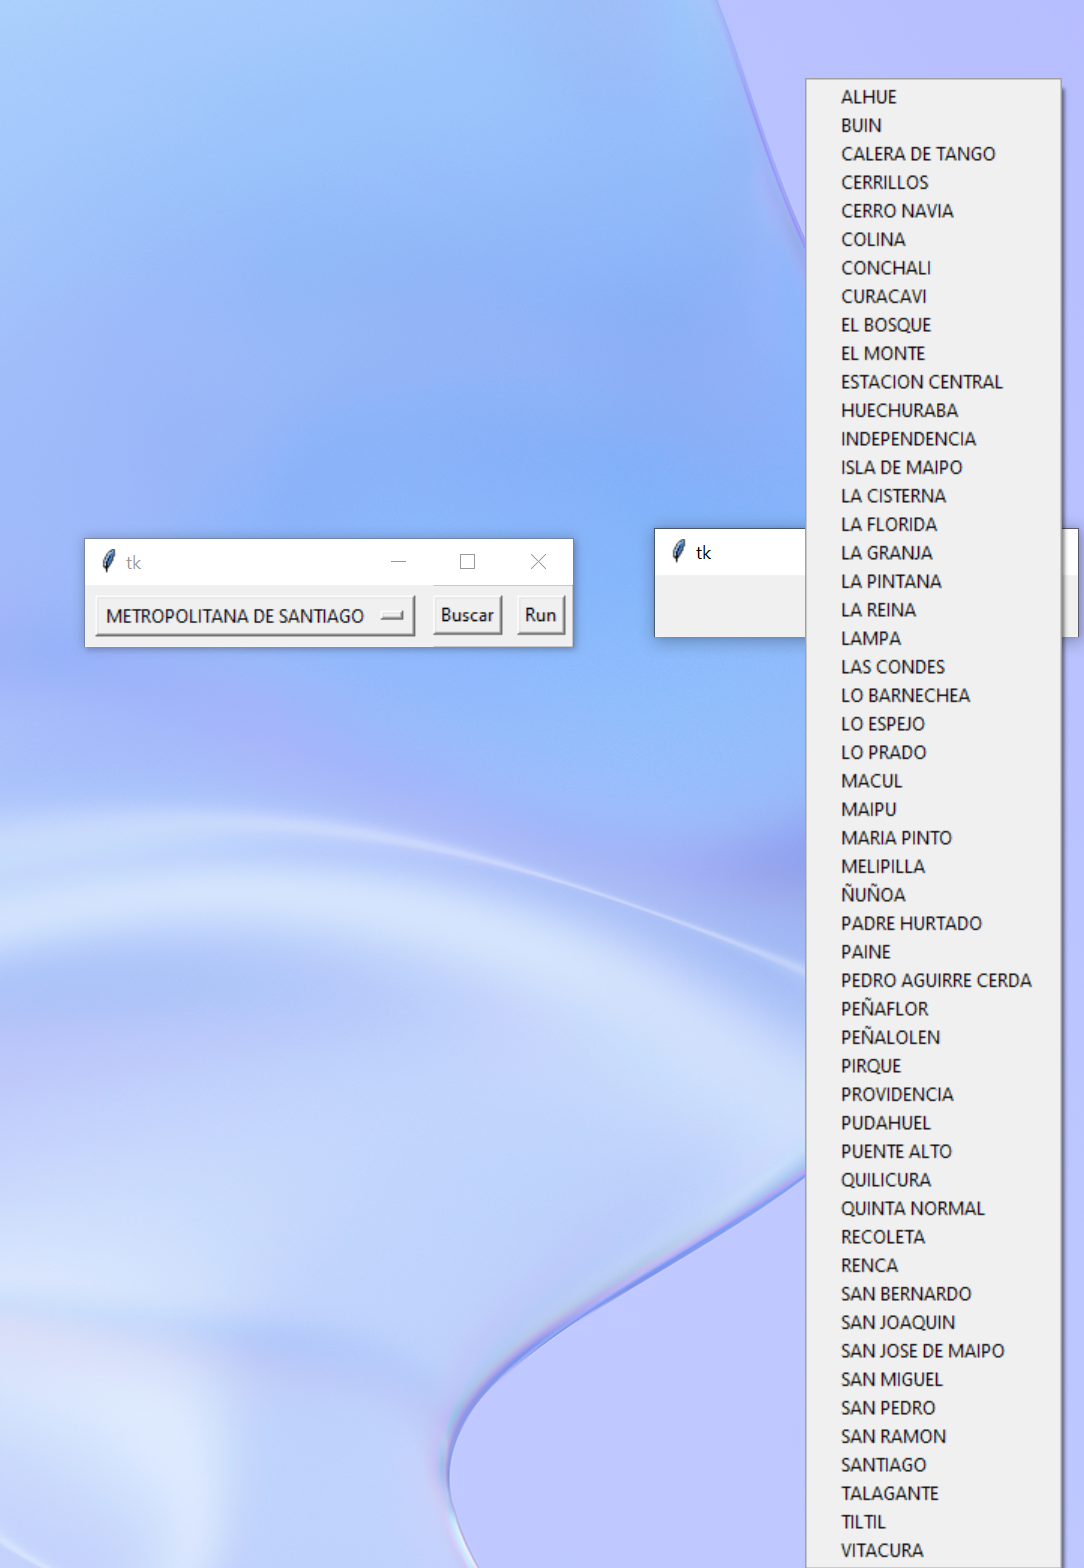Choose LA PINTANA from the list

click(x=933, y=581)
